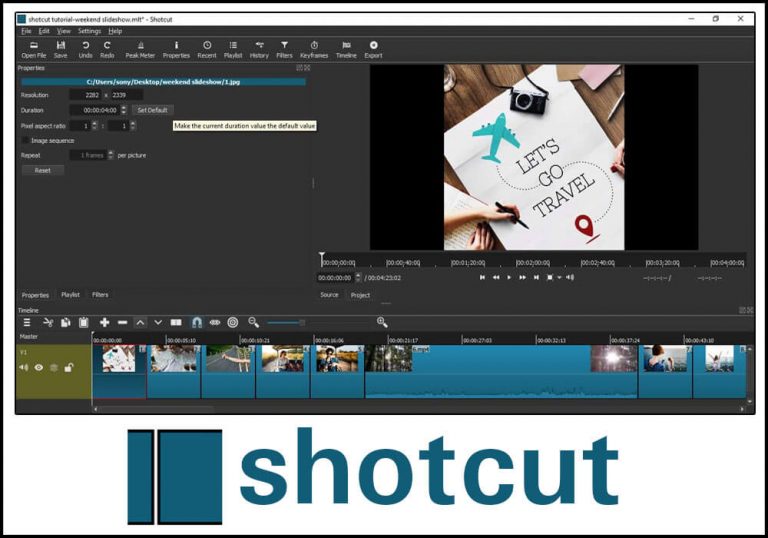768x538 pixels.
Task: Open the History panel
Action: pos(259,49)
